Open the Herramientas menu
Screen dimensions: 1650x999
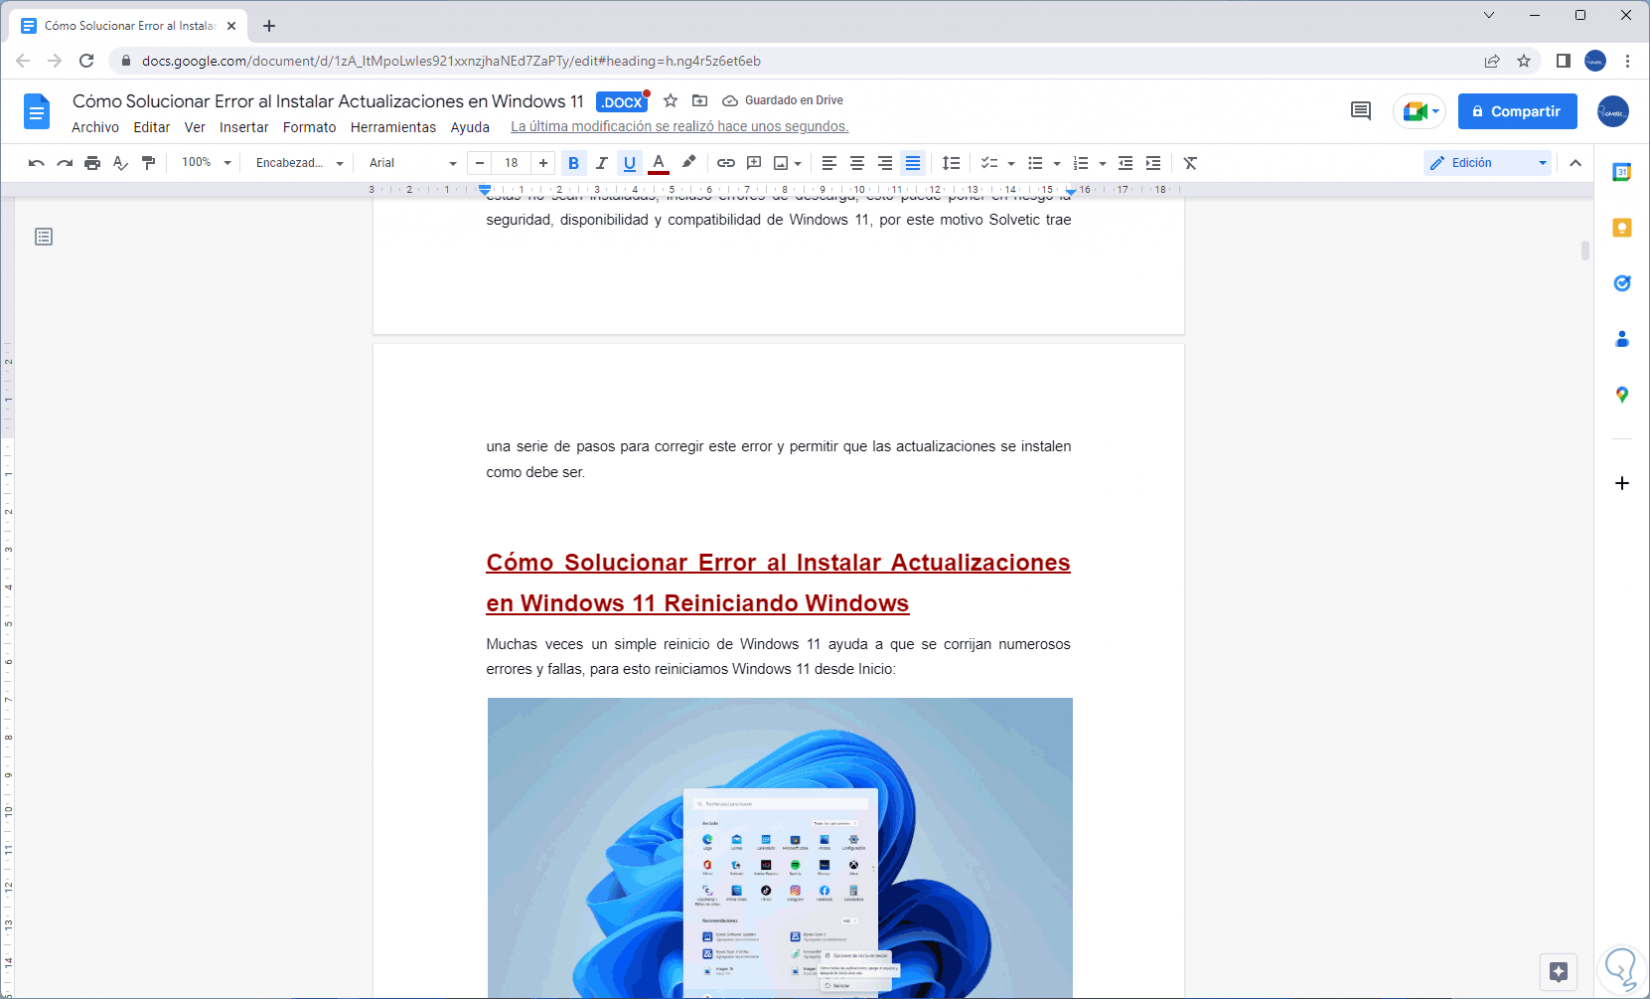(393, 127)
